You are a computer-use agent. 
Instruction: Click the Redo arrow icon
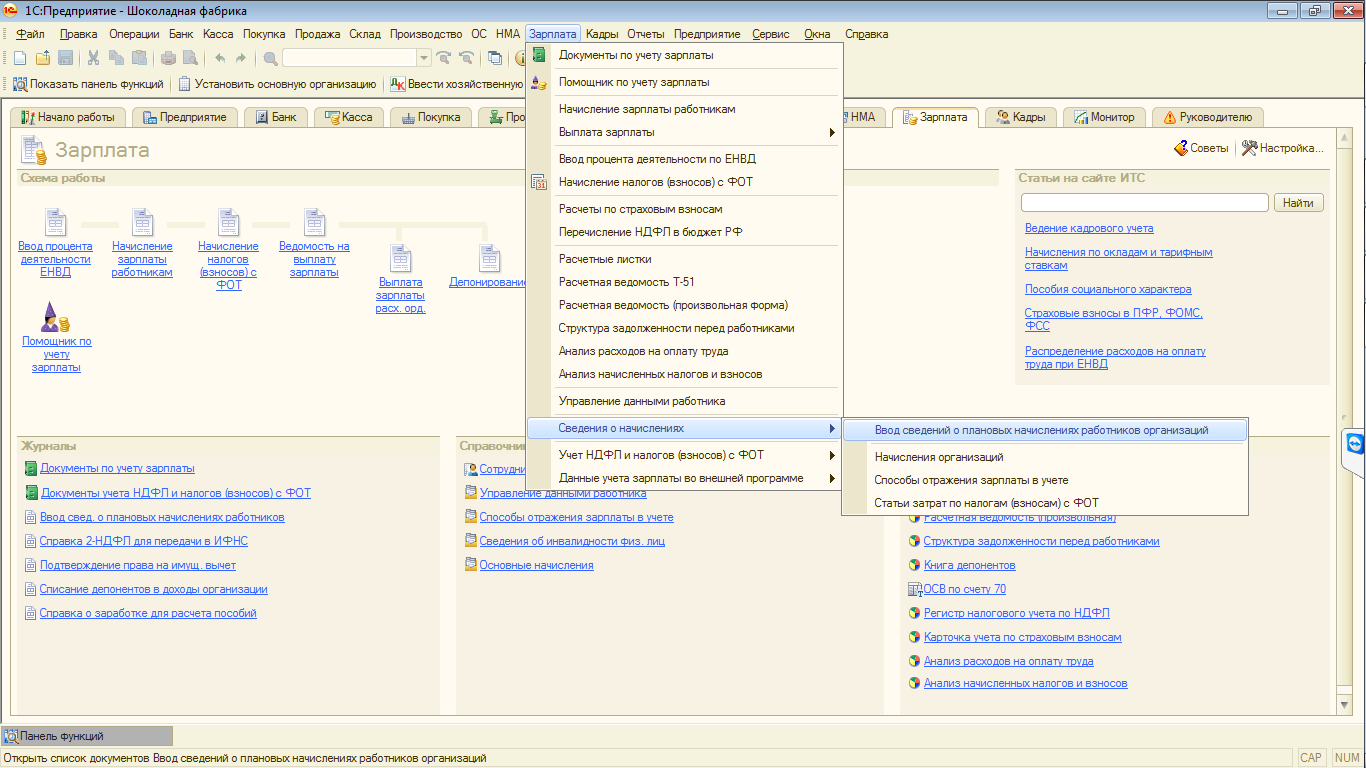tap(243, 58)
